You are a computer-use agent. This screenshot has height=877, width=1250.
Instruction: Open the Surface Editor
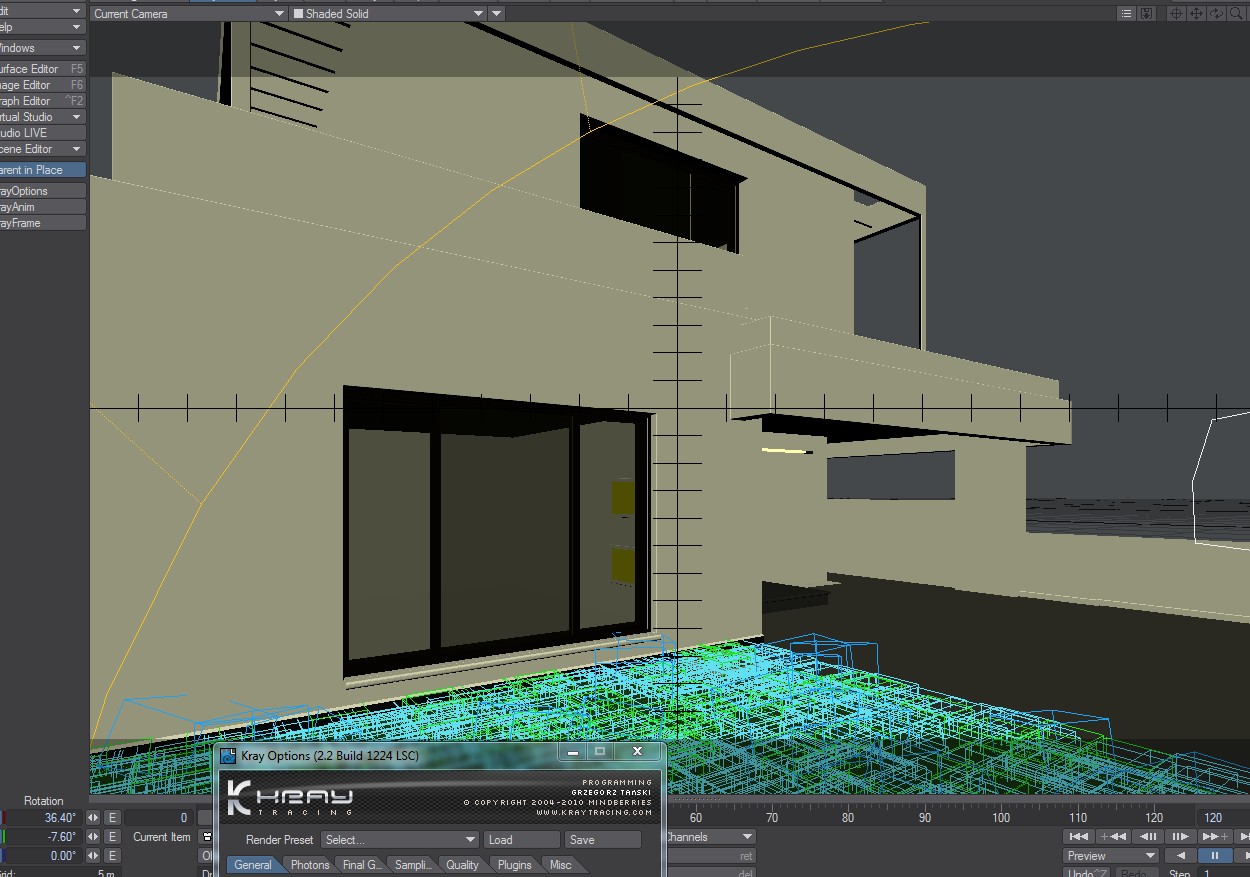[43, 69]
